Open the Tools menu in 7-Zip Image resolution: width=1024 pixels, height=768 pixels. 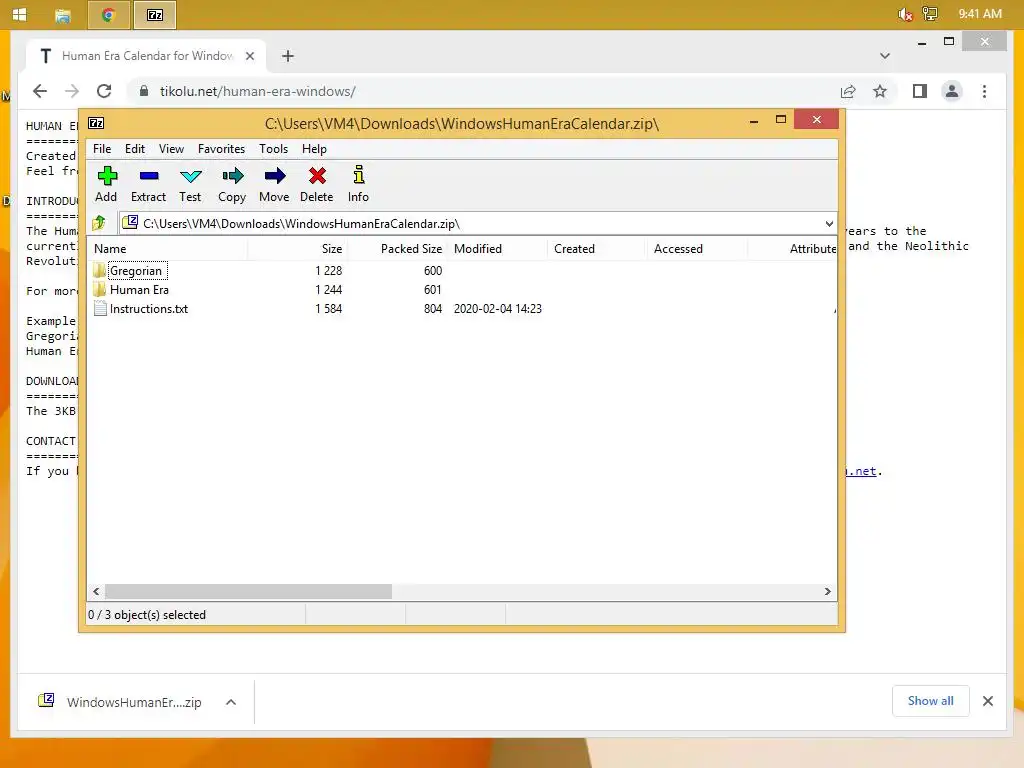(273, 149)
